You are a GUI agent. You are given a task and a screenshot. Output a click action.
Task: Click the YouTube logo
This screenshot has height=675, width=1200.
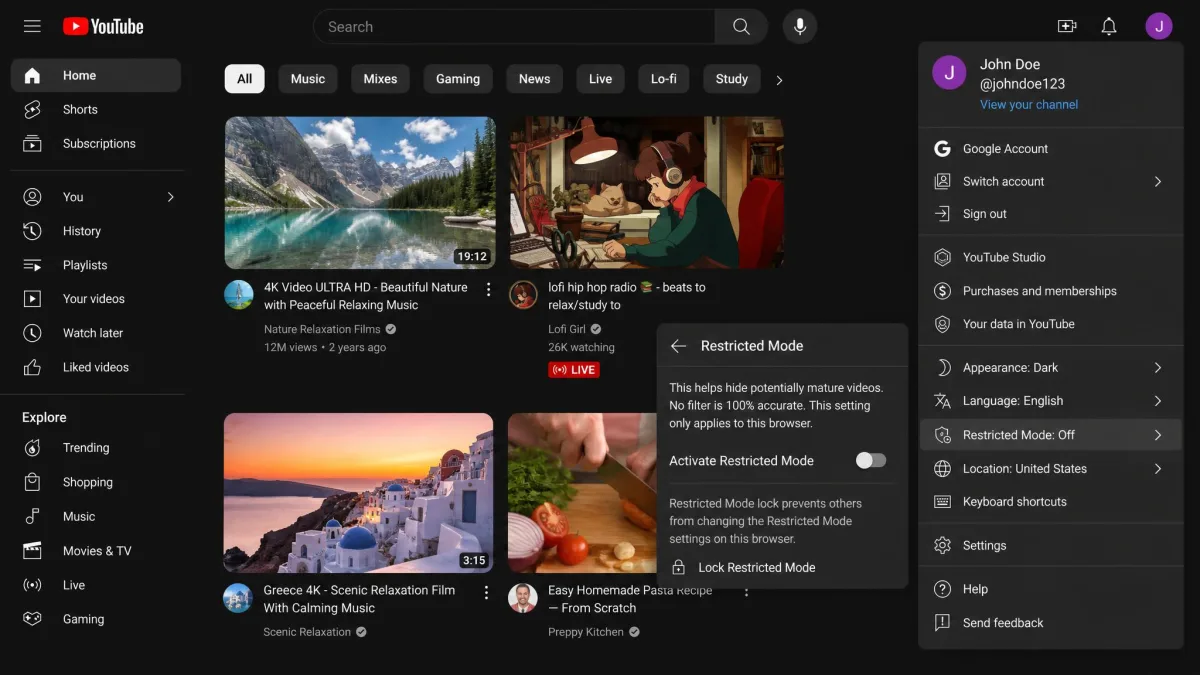[x=103, y=27]
